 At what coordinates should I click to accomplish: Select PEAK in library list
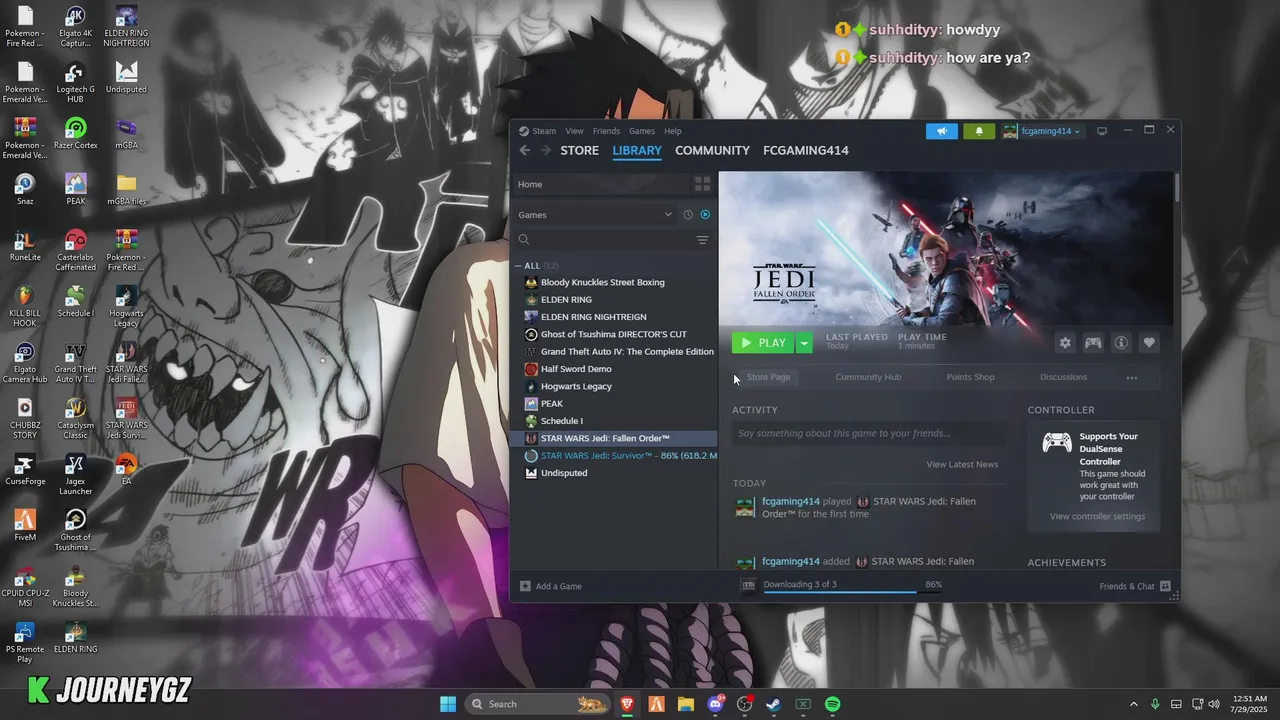tap(551, 404)
